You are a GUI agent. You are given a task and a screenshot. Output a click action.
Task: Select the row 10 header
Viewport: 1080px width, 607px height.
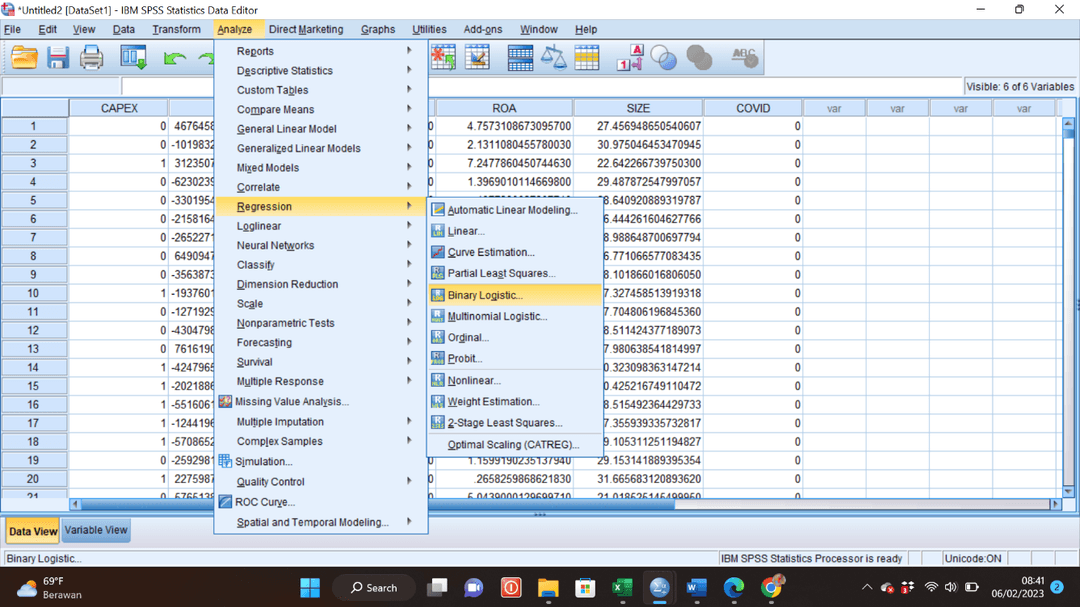33,294
